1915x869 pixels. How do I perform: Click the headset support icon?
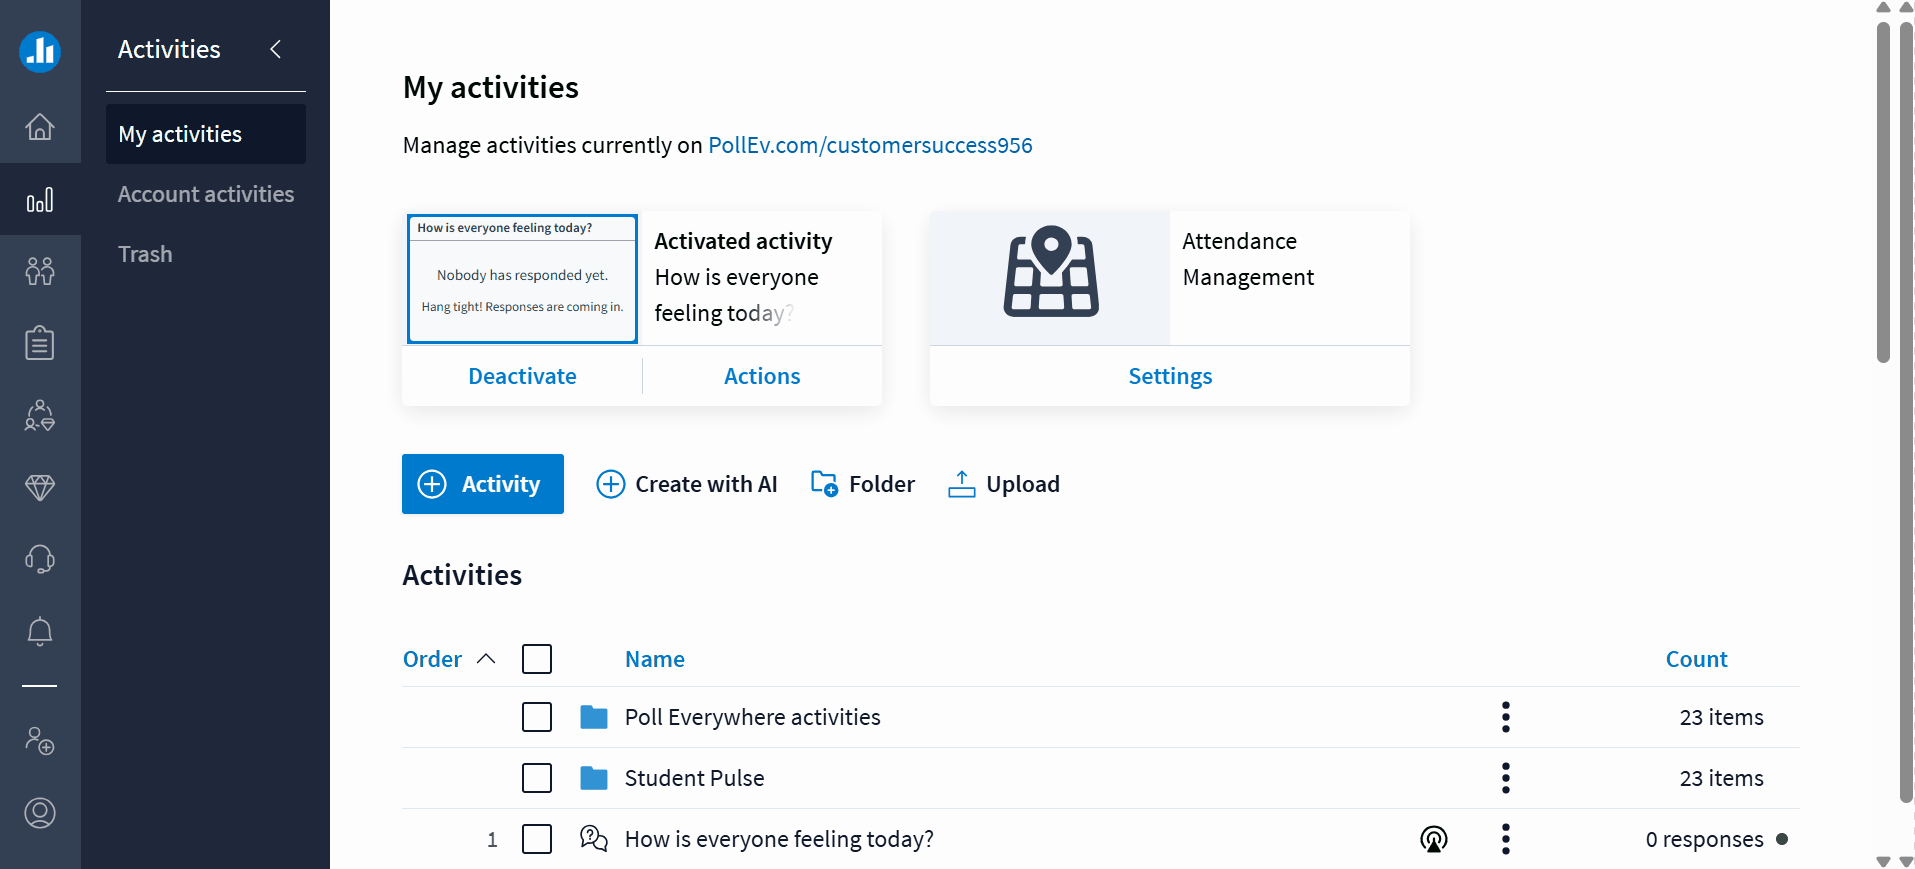[x=40, y=559]
